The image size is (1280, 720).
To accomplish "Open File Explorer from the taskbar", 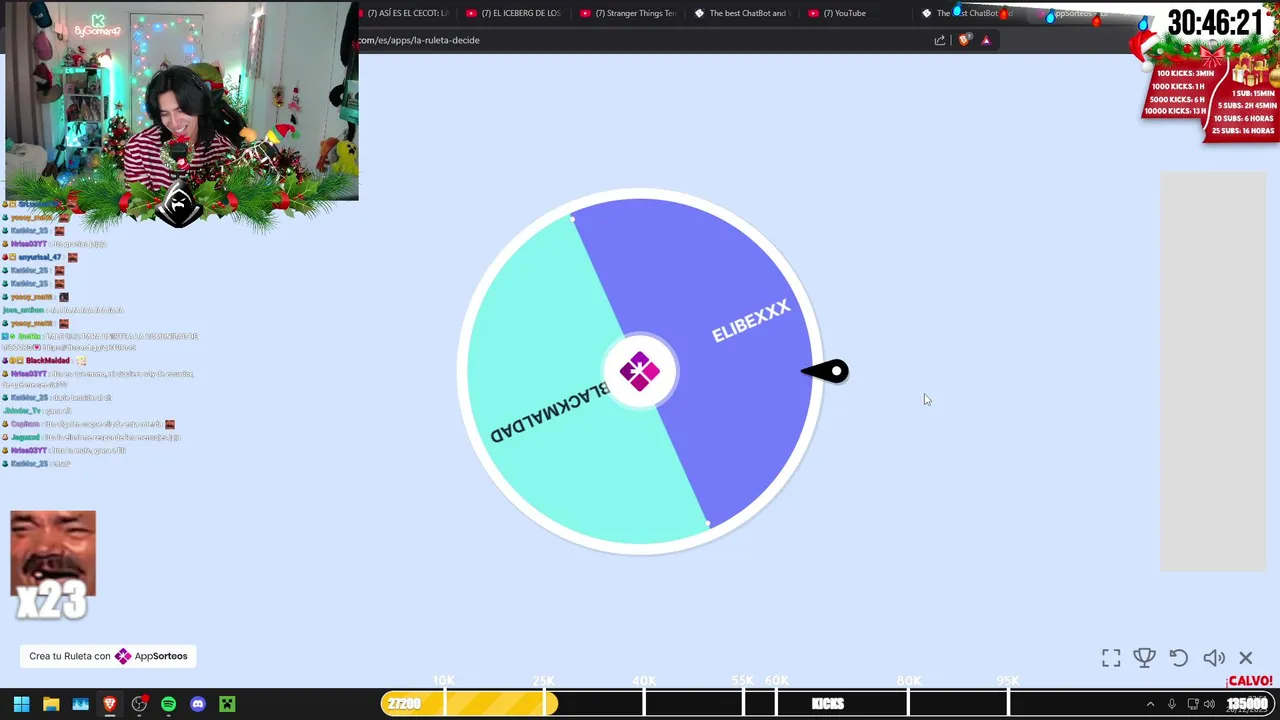I will point(51,704).
